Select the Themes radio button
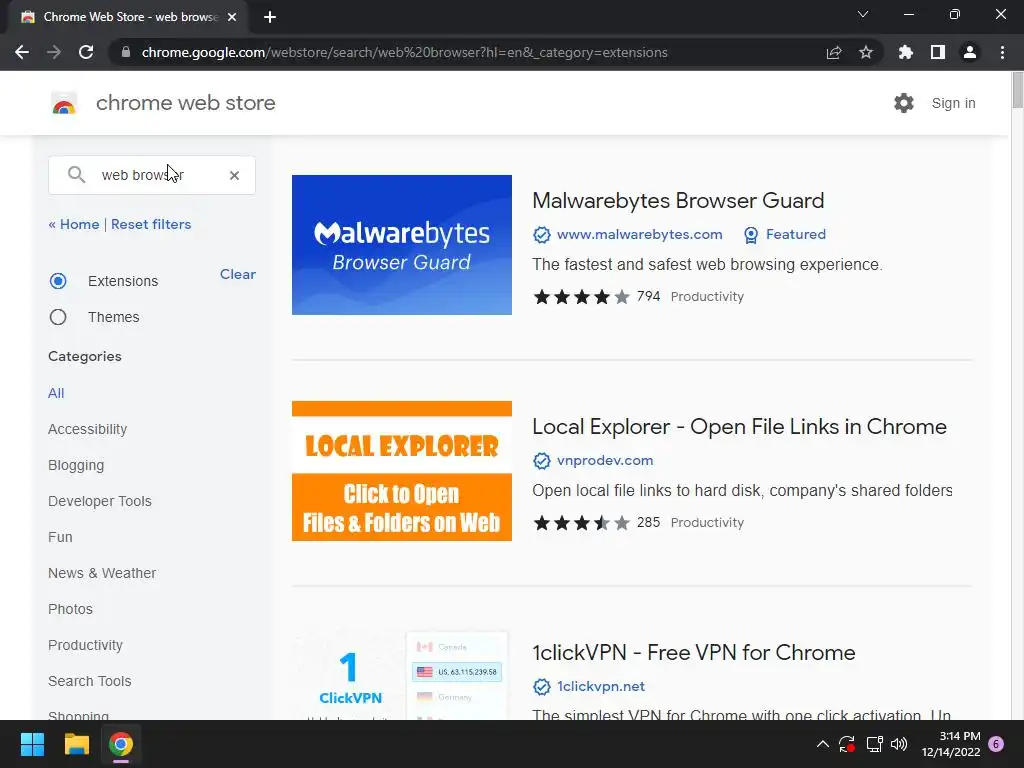Viewport: 1024px width, 768px height. coord(58,317)
